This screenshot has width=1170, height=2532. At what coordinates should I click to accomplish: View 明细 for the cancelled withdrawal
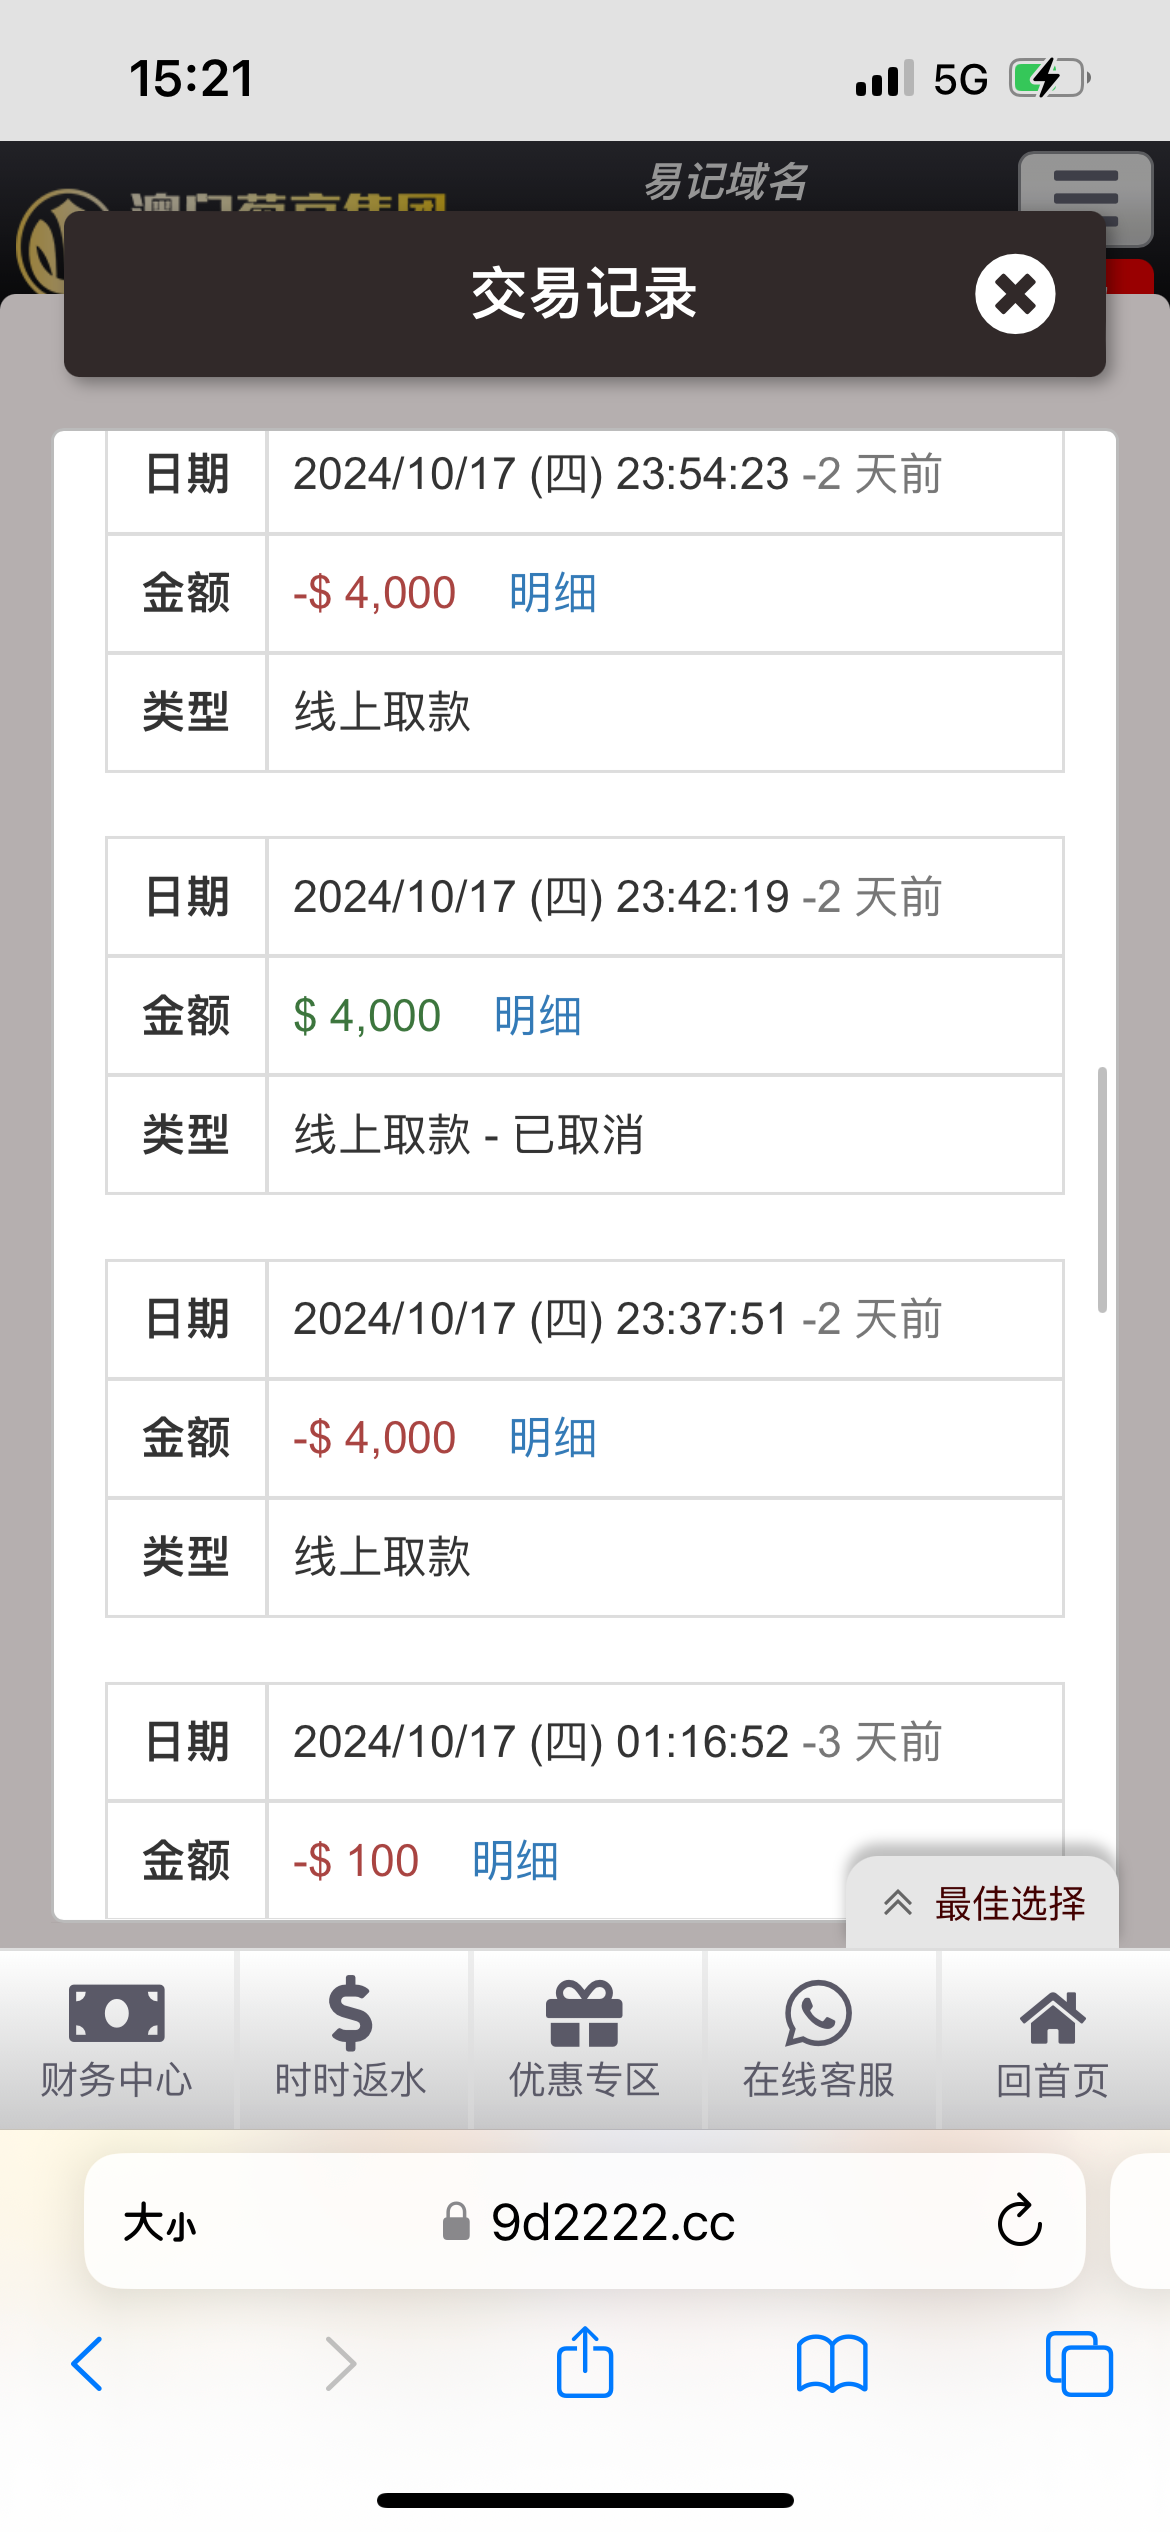click(538, 1016)
